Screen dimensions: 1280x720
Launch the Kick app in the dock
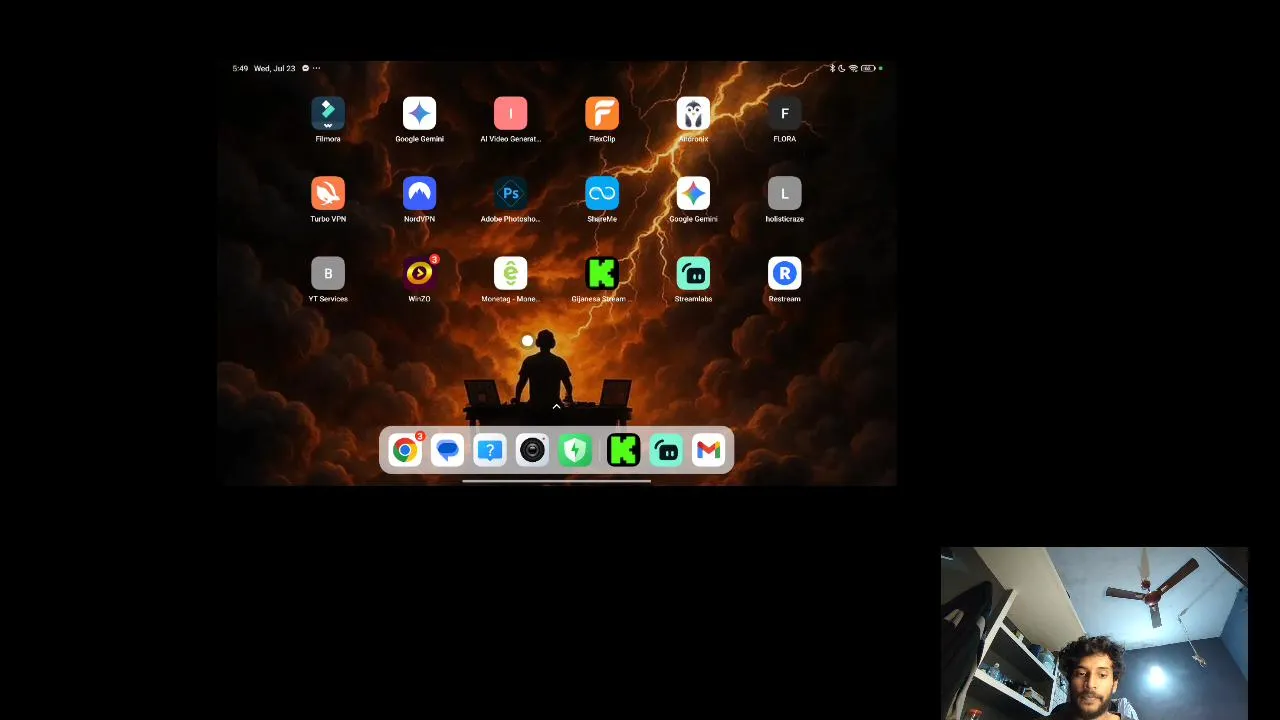click(623, 450)
